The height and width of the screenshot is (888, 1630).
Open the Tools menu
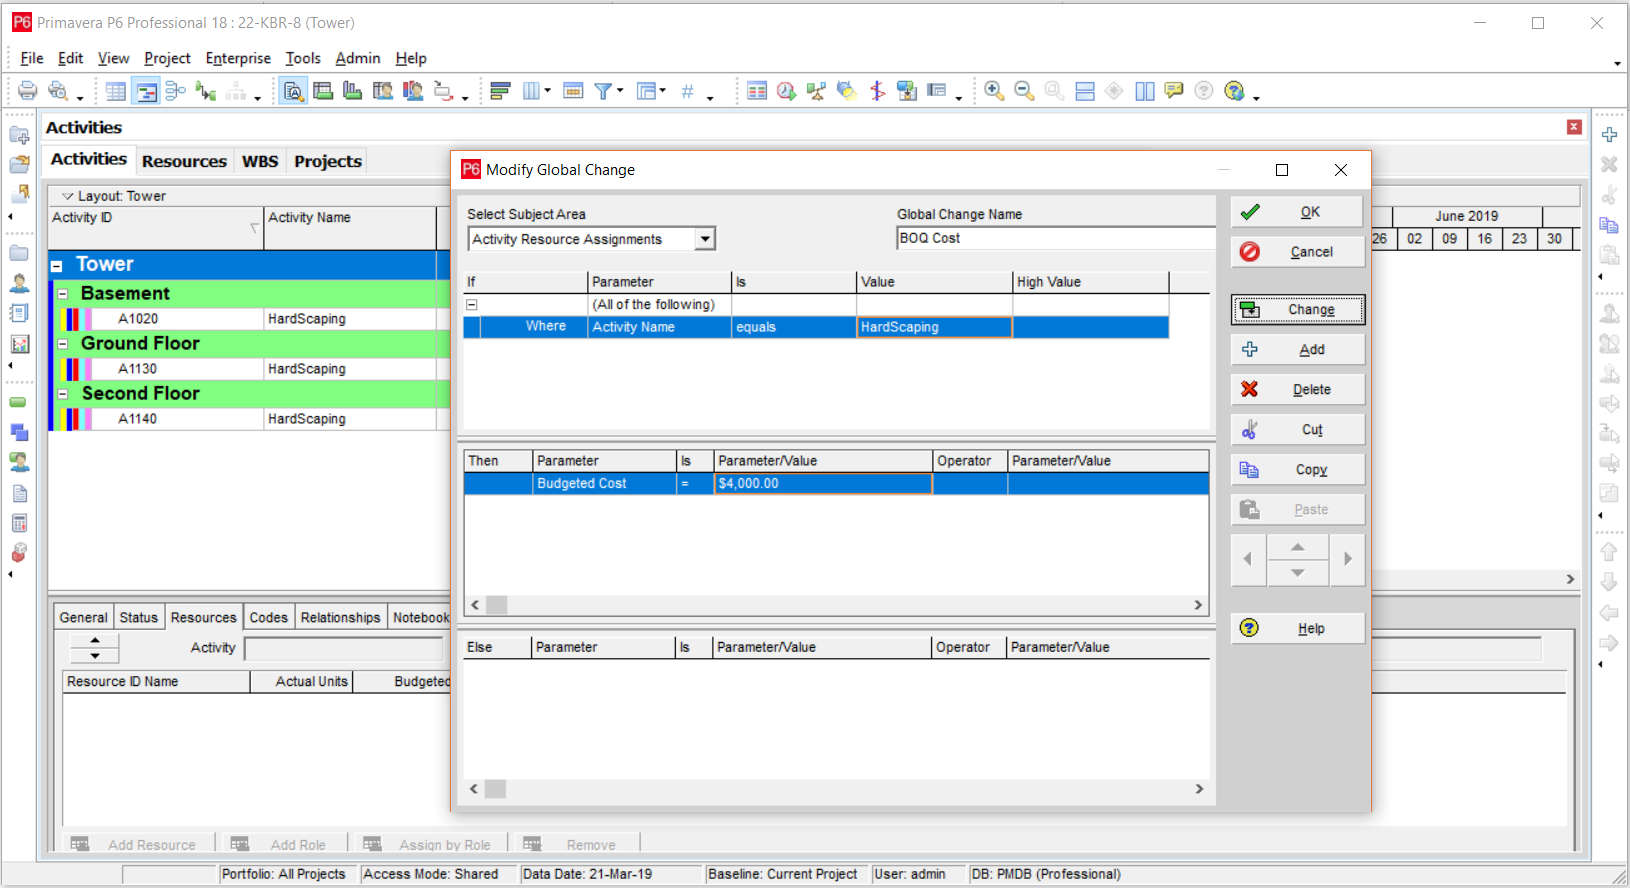pos(303,58)
